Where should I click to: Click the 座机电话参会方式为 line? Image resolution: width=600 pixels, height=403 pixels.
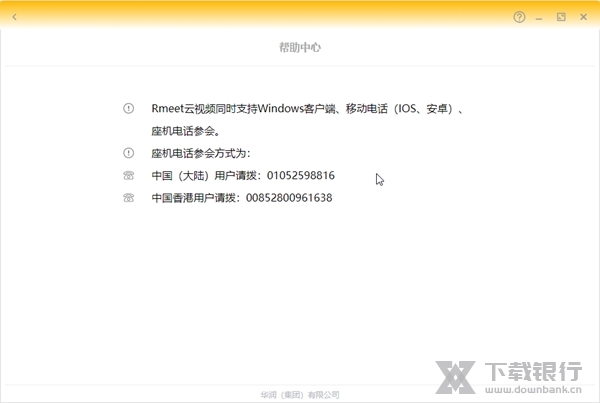(x=201, y=153)
